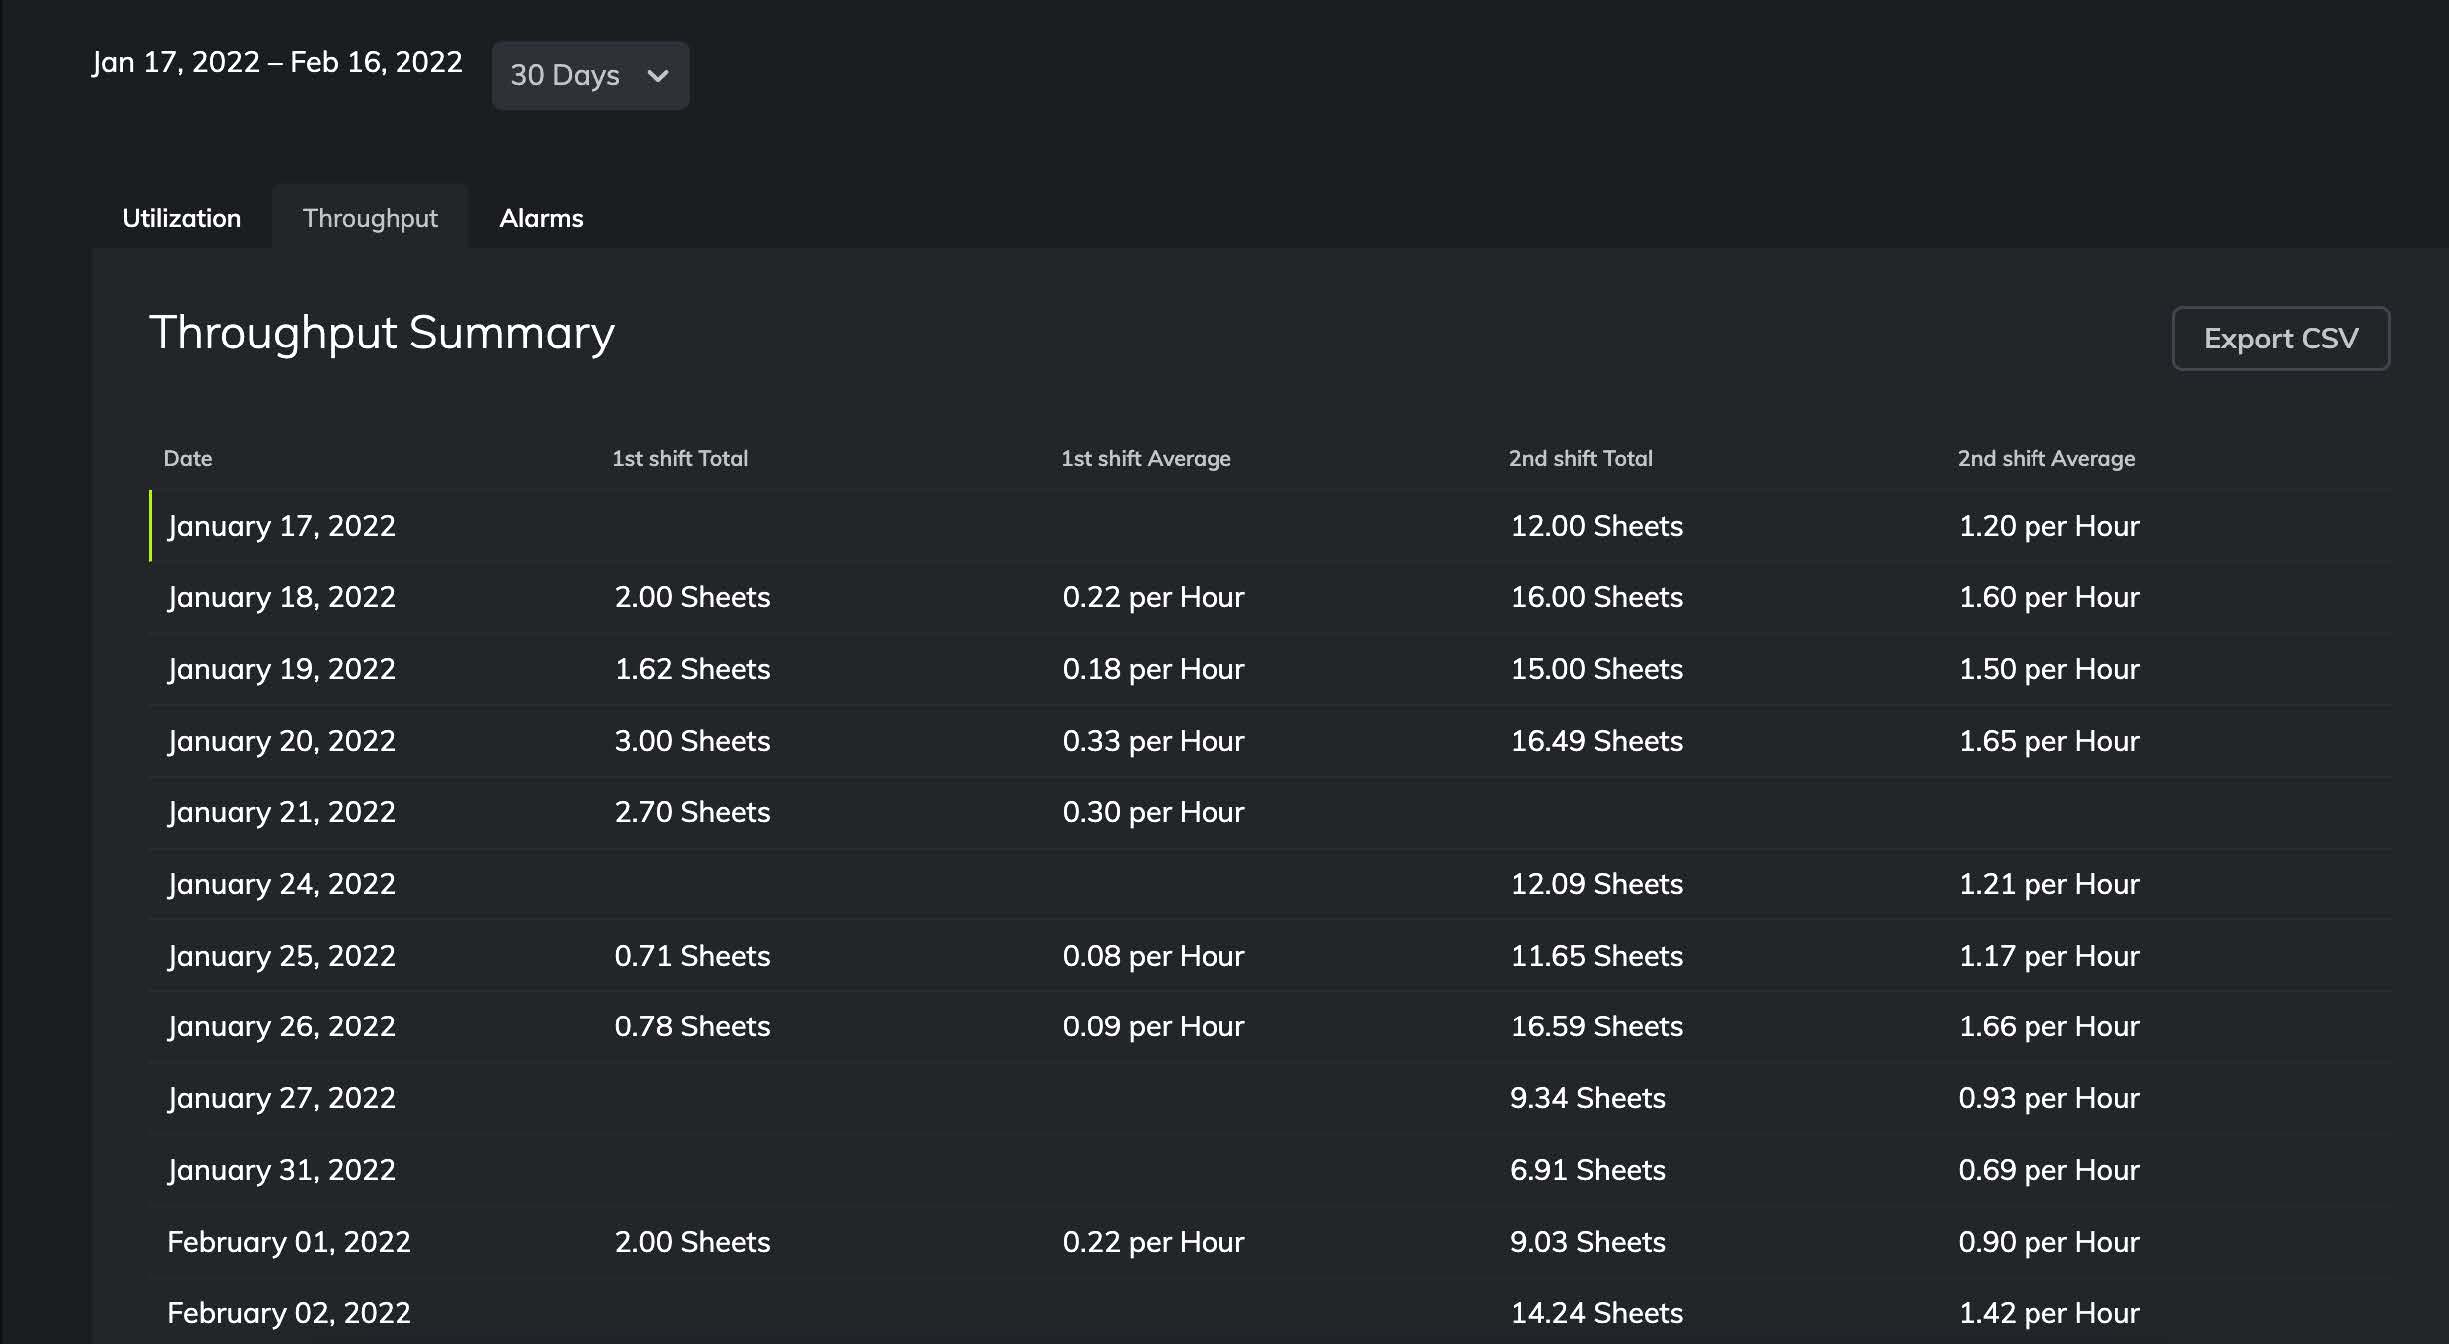Image resolution: width=2449 pixels, height=1344 pixels.
Task: Click the January 20, 2022 date cell
Action: click(282, 741)
